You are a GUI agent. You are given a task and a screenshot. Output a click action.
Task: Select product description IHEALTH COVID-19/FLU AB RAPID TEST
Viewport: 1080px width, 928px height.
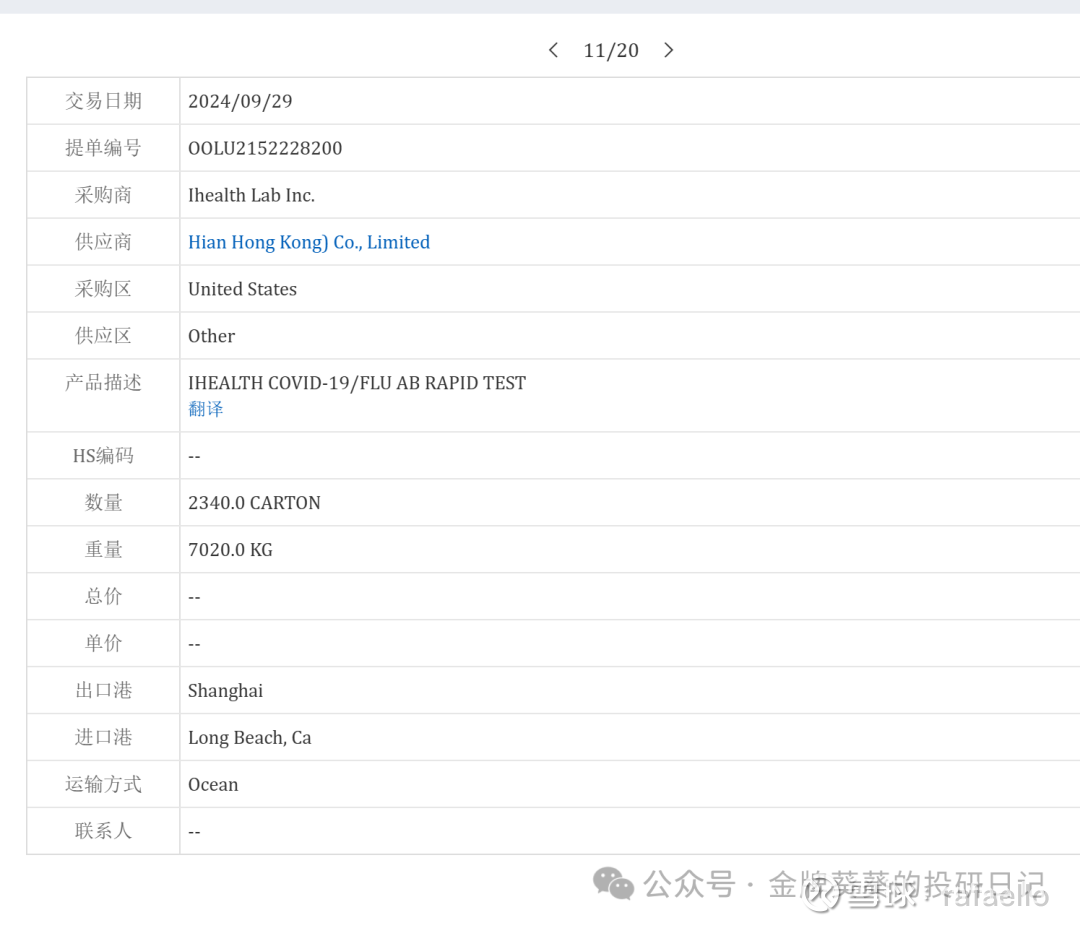[x=357, y=383]
